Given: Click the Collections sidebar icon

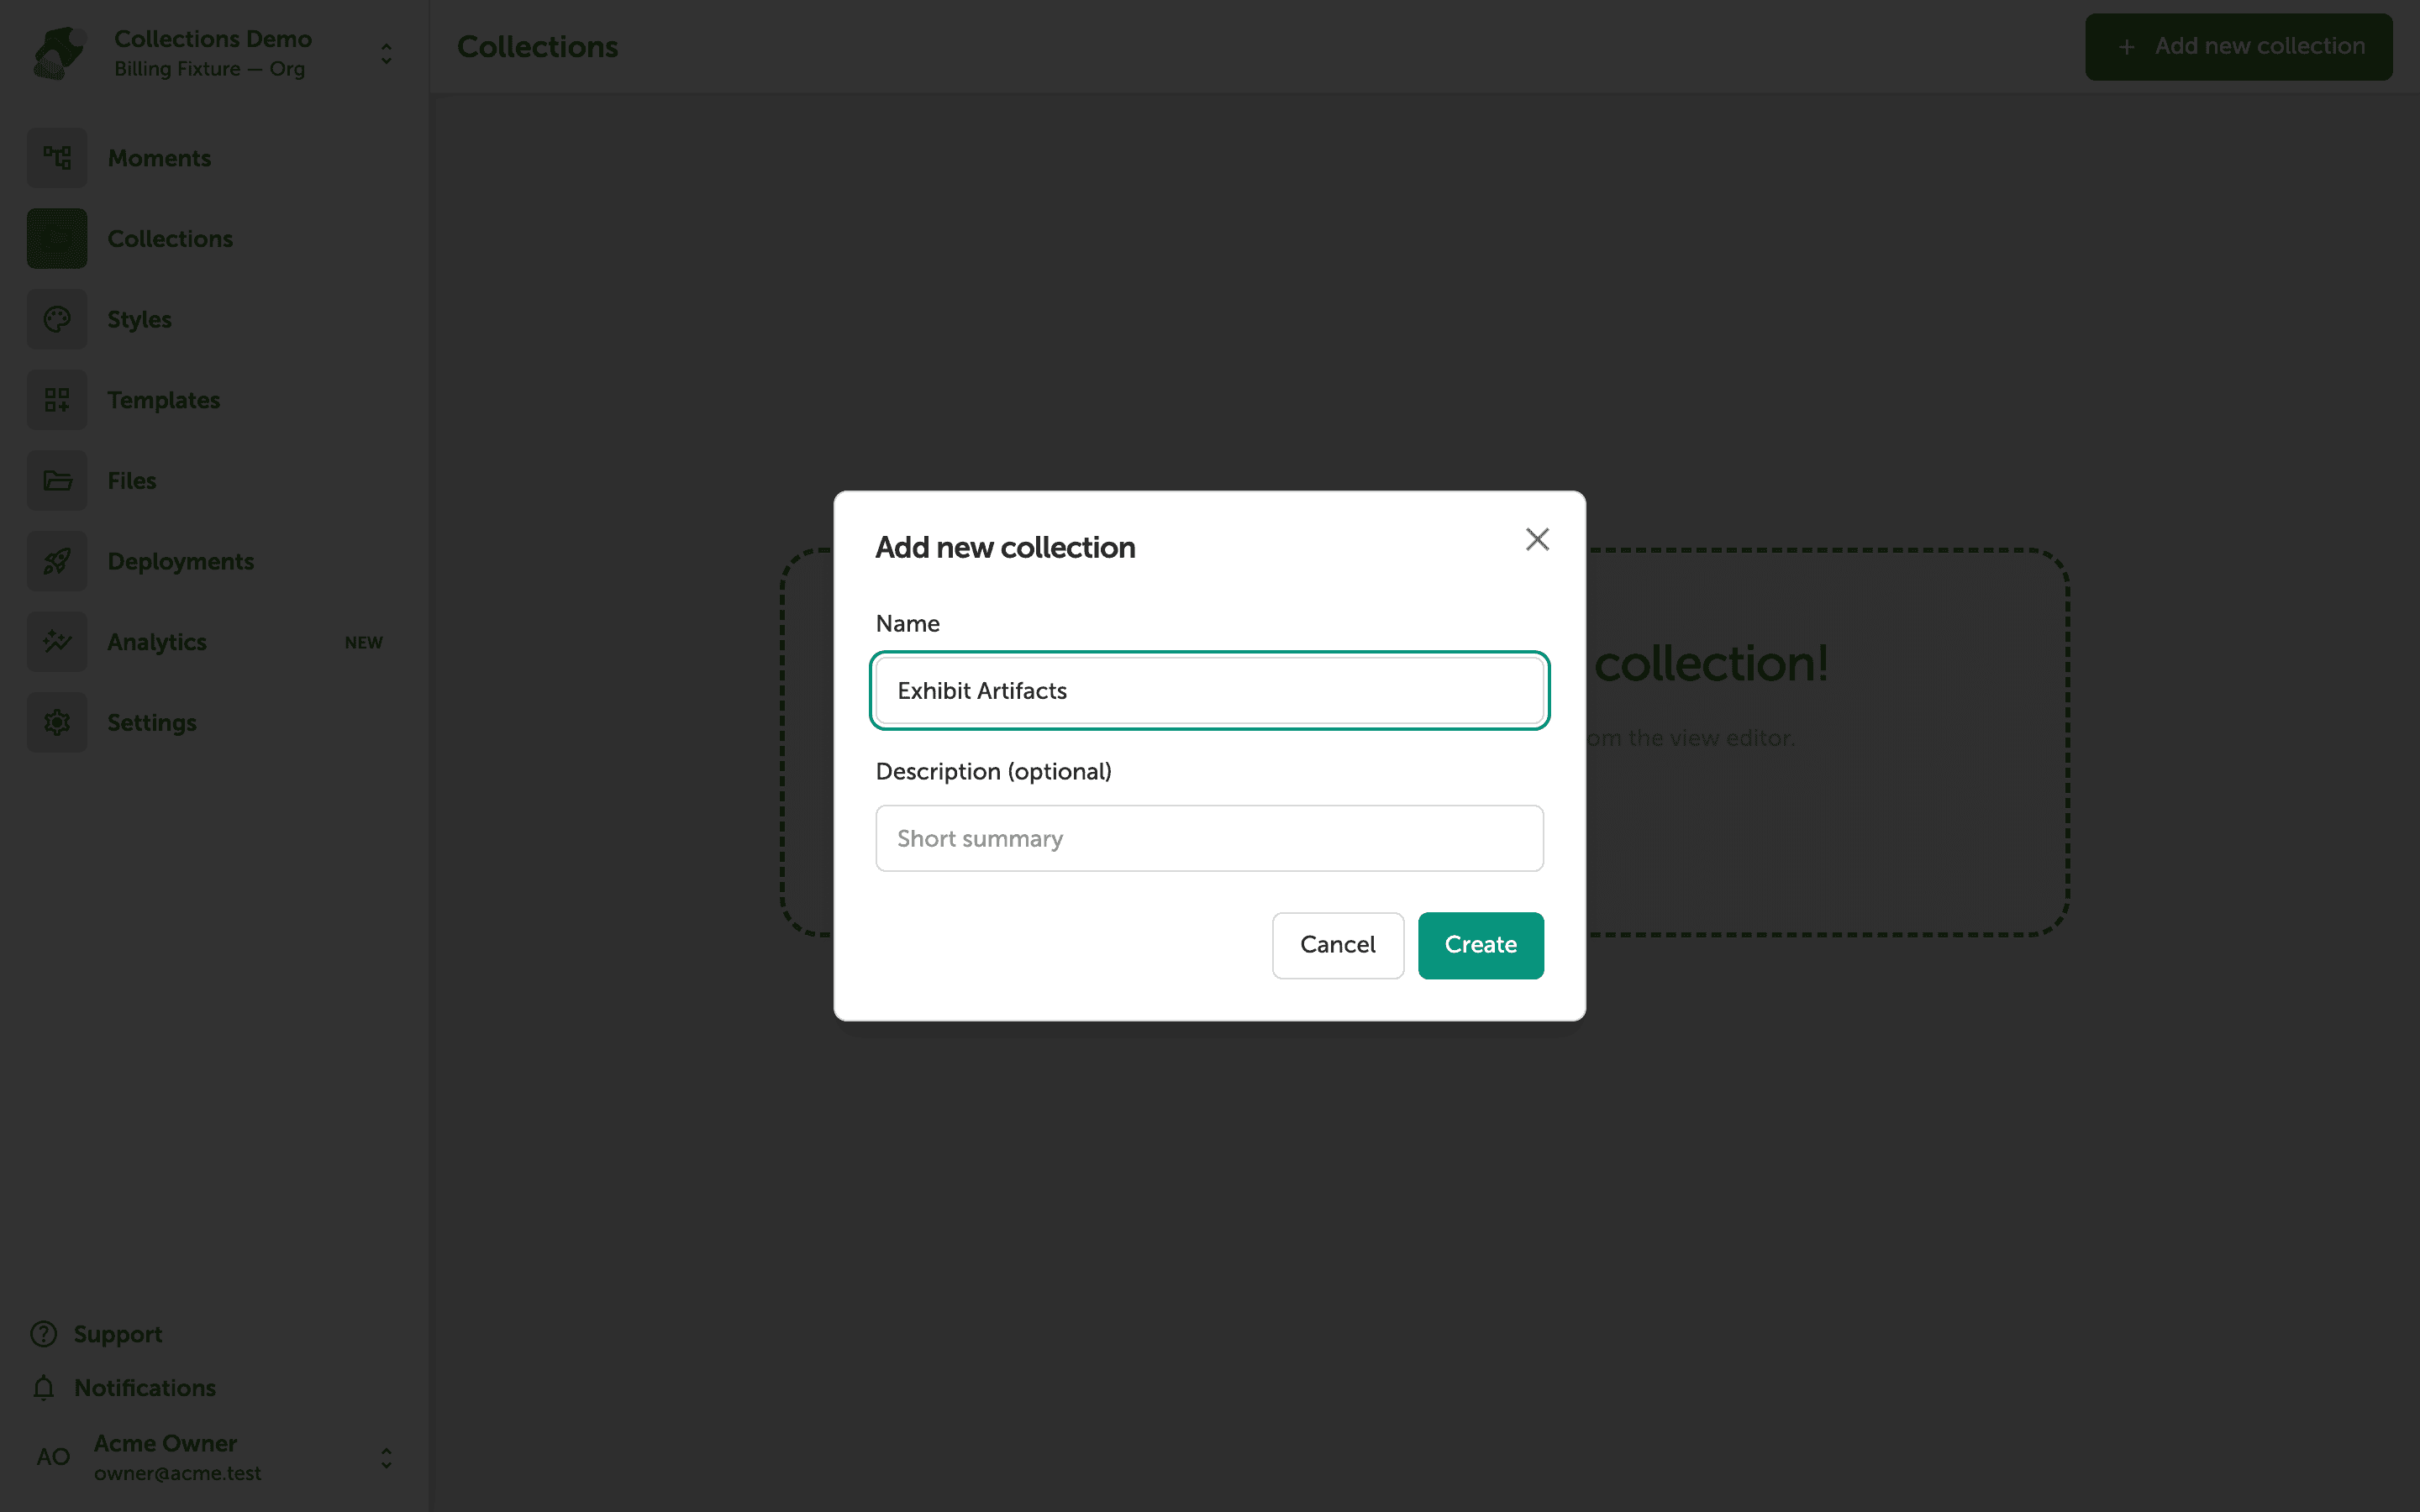Looking at the screenshot, I should pyautogui.click(x=57, y=238).
